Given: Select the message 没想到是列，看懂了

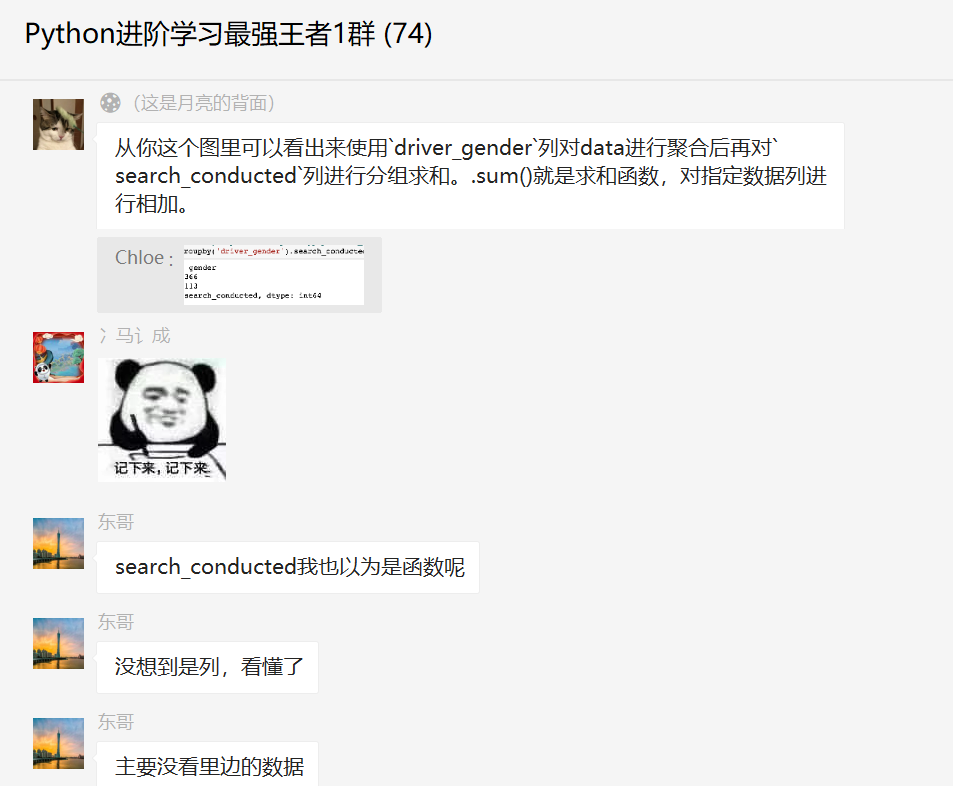Looking at the screenshot, I should coord(208,667).
